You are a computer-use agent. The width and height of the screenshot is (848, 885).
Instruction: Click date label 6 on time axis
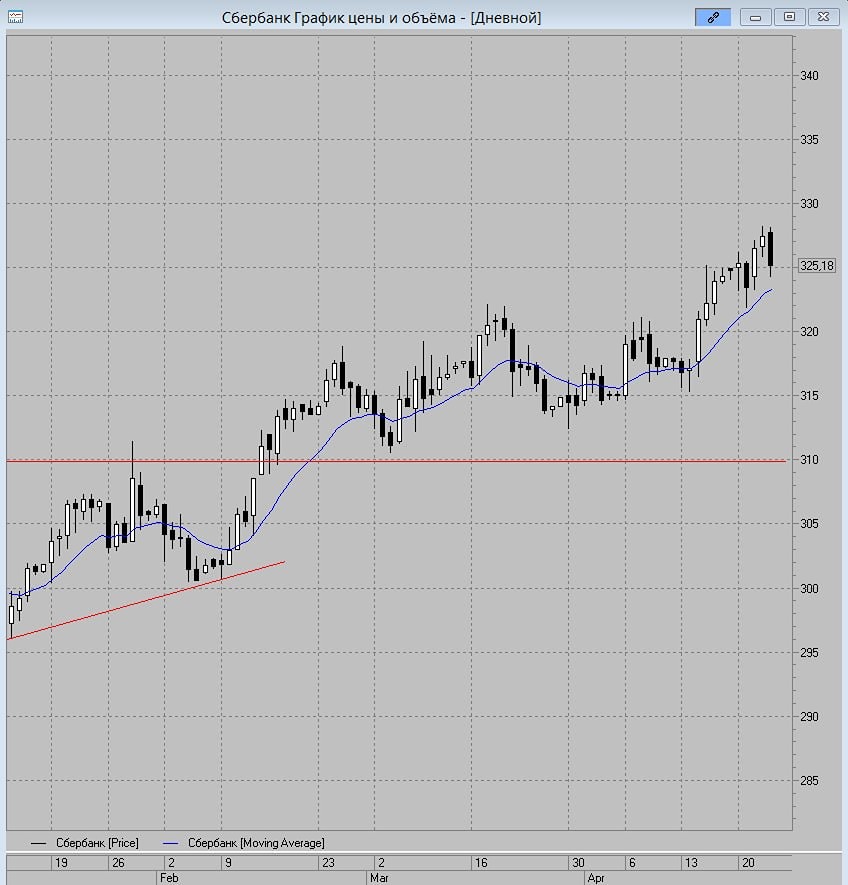coord(632,862)
